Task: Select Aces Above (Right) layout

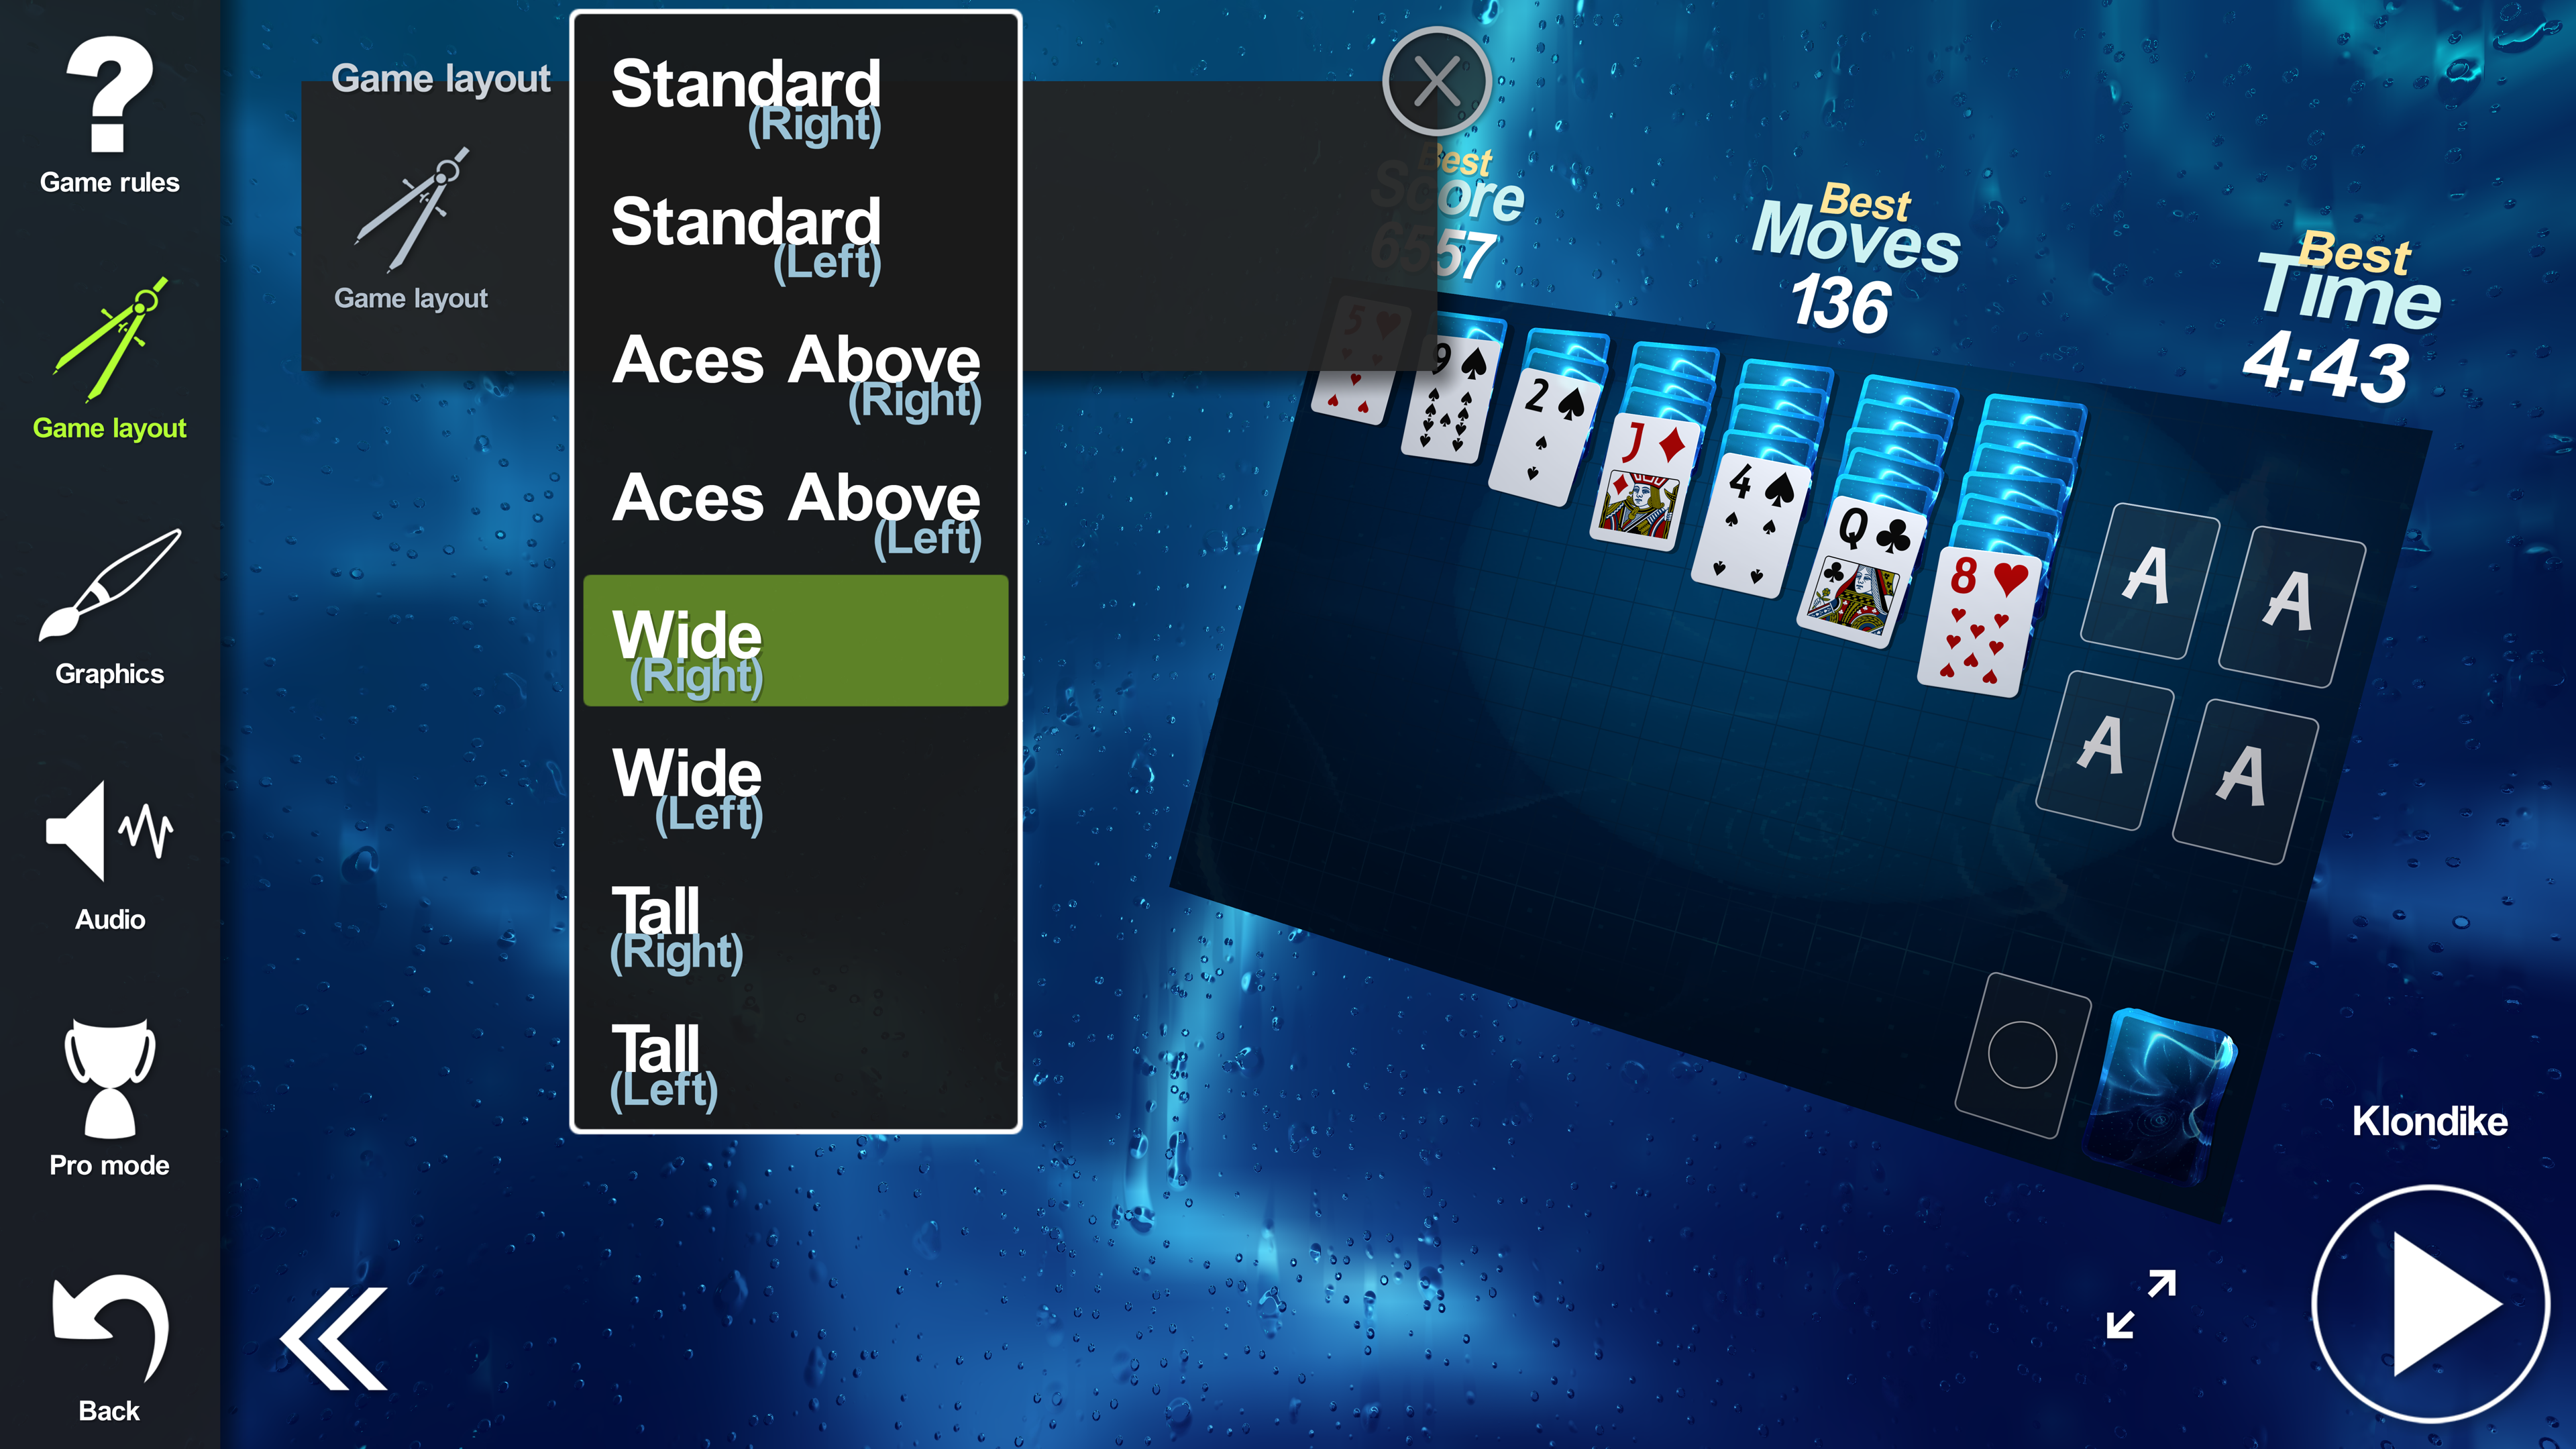Action: coord(795,374)
